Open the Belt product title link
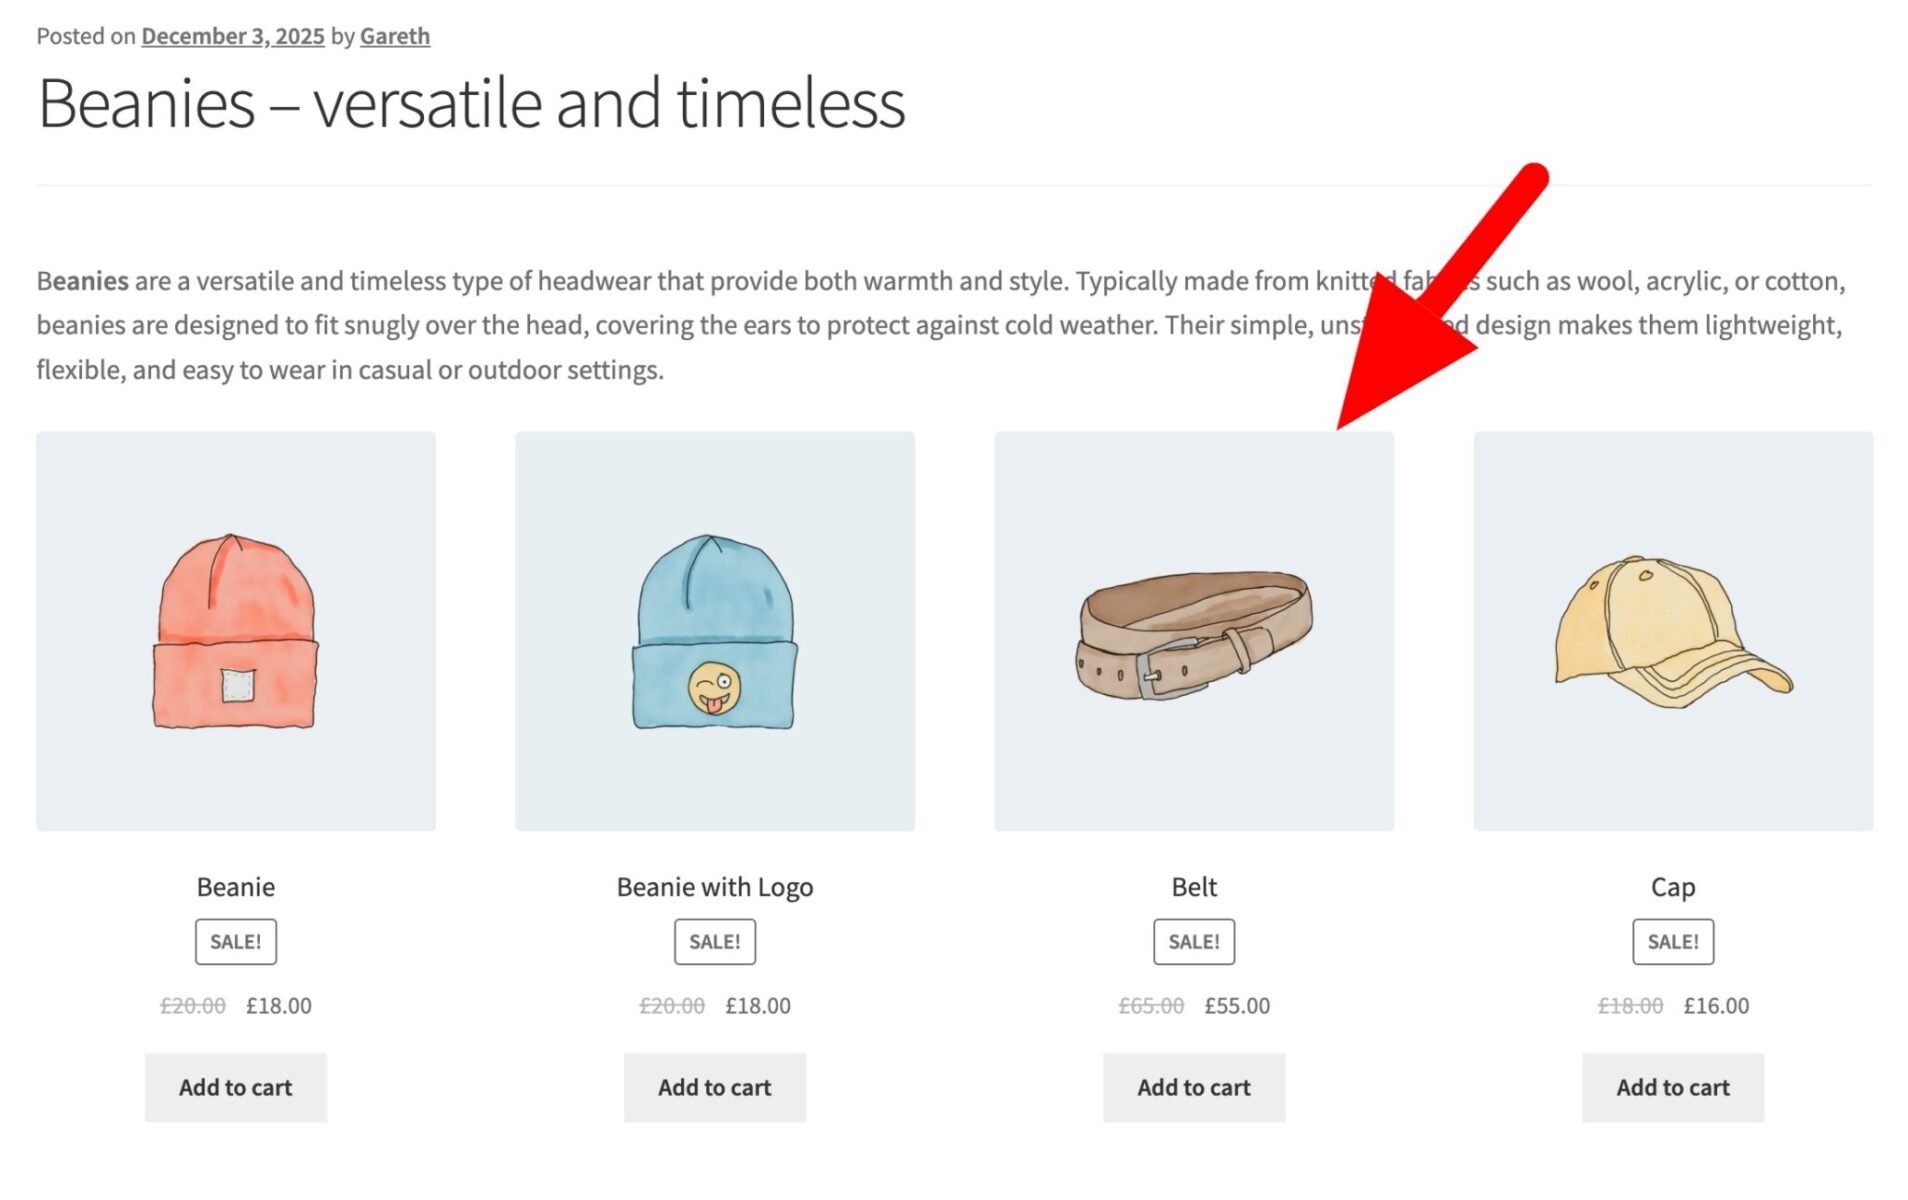1908x1200 pixels. pos(1194,887)
